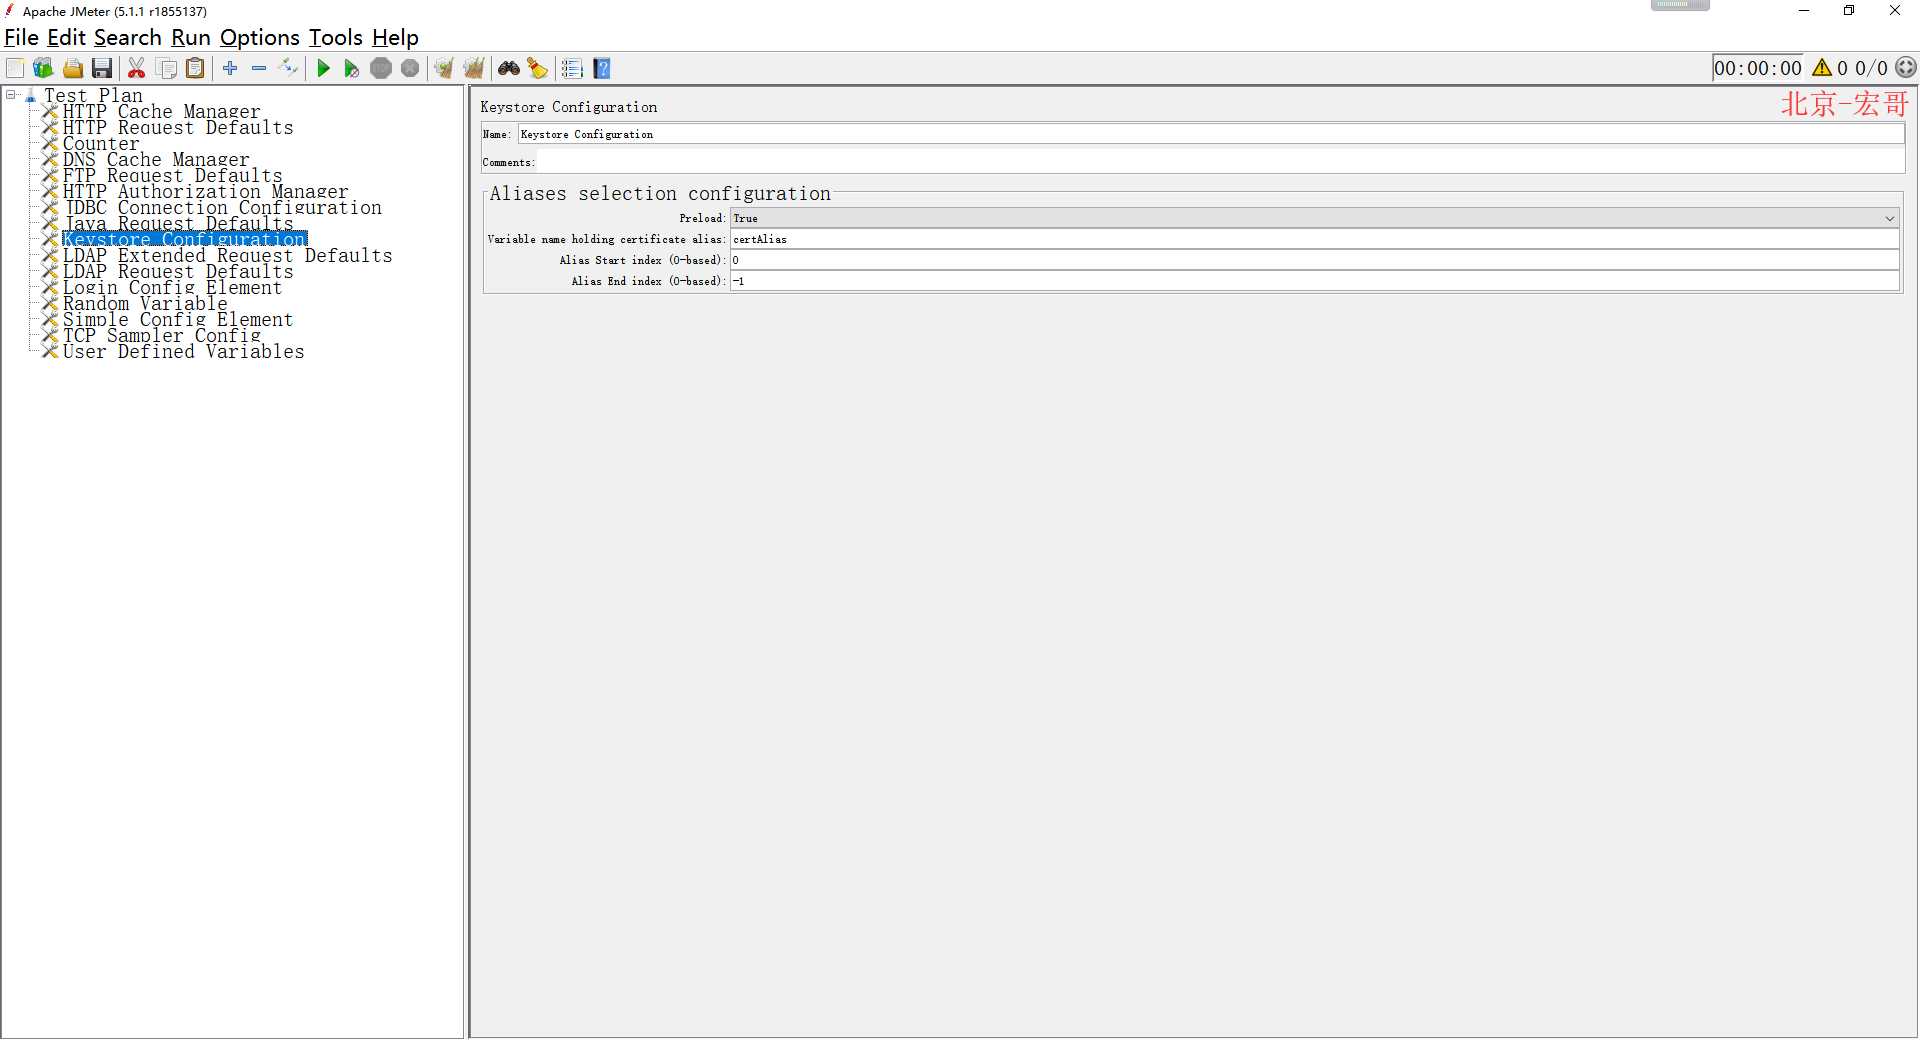Screen dimensions: 1920x1040
Task: Start the test with green play icon
Action: point(323,68)
